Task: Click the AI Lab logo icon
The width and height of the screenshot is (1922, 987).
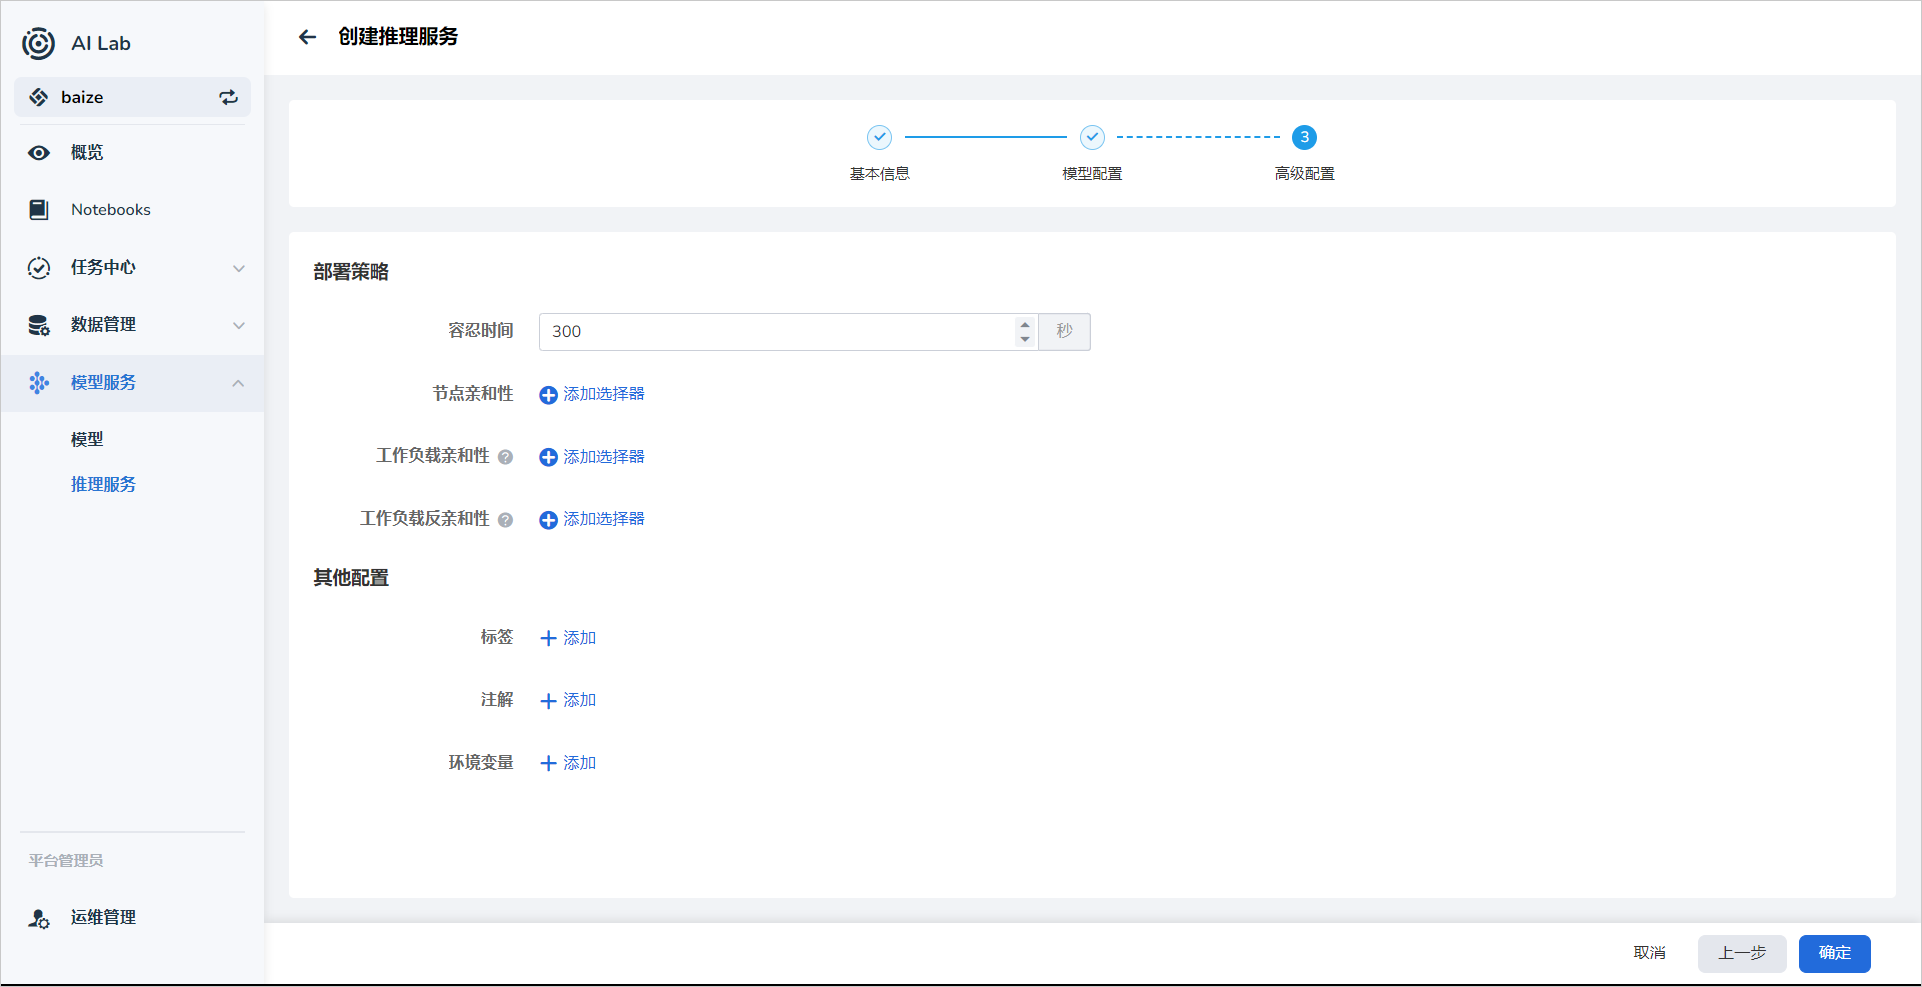Action: coord(38,43)
